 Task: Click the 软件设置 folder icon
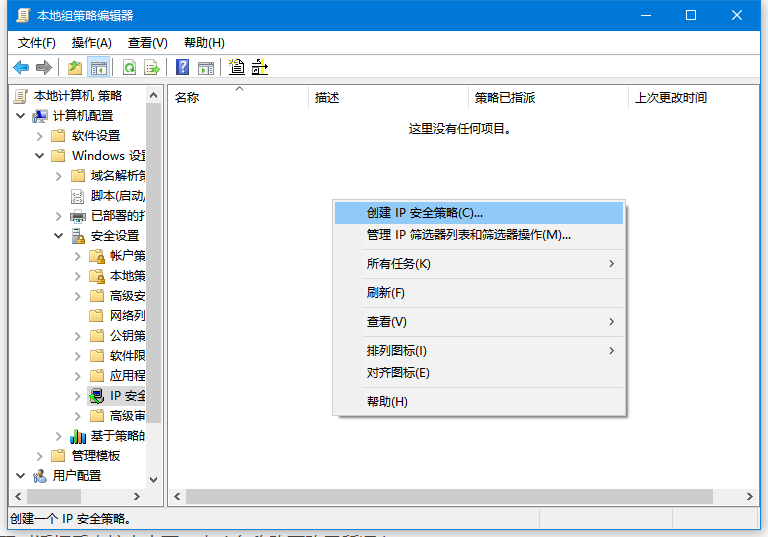pyautogui.click(x=58, y=136)
